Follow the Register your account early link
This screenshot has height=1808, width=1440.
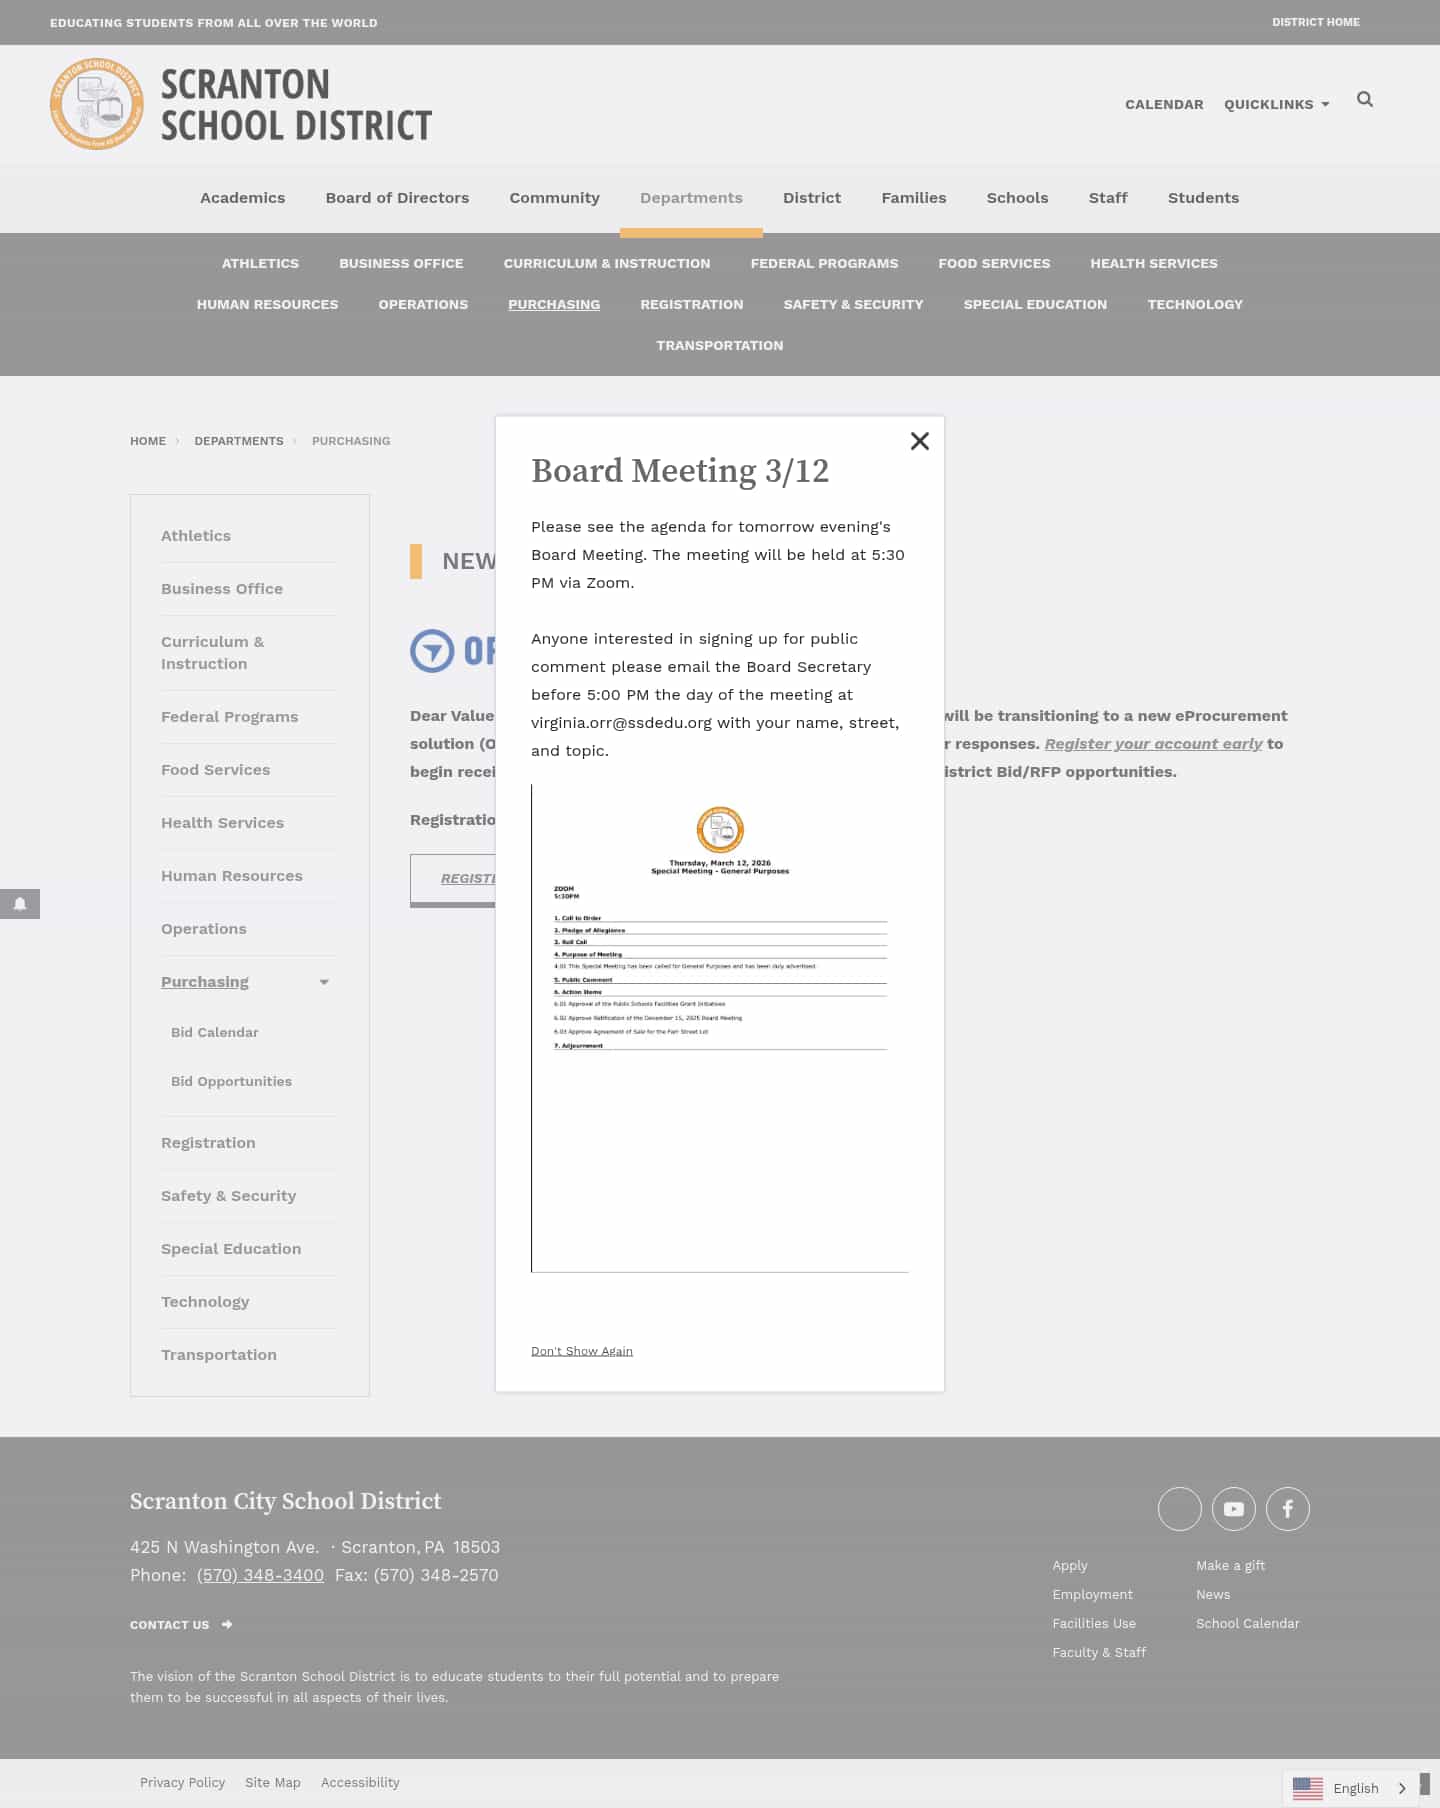pyautogui.click(x=1153, y=744)
